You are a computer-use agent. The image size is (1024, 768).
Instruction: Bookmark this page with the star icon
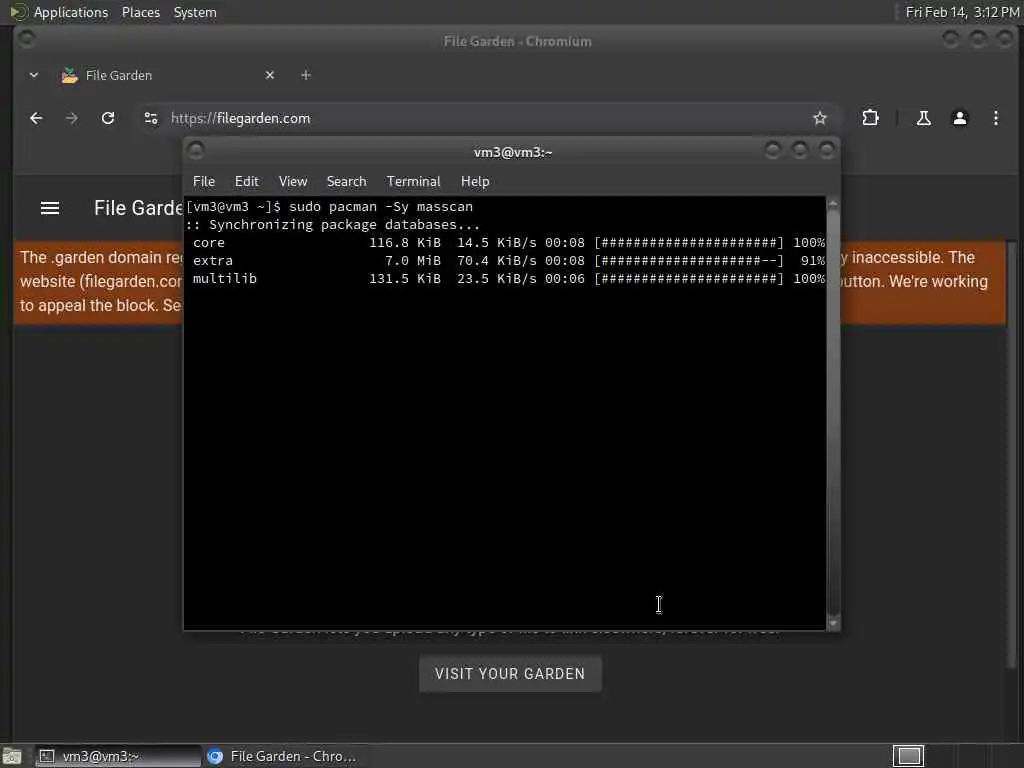tap(820, 118)
